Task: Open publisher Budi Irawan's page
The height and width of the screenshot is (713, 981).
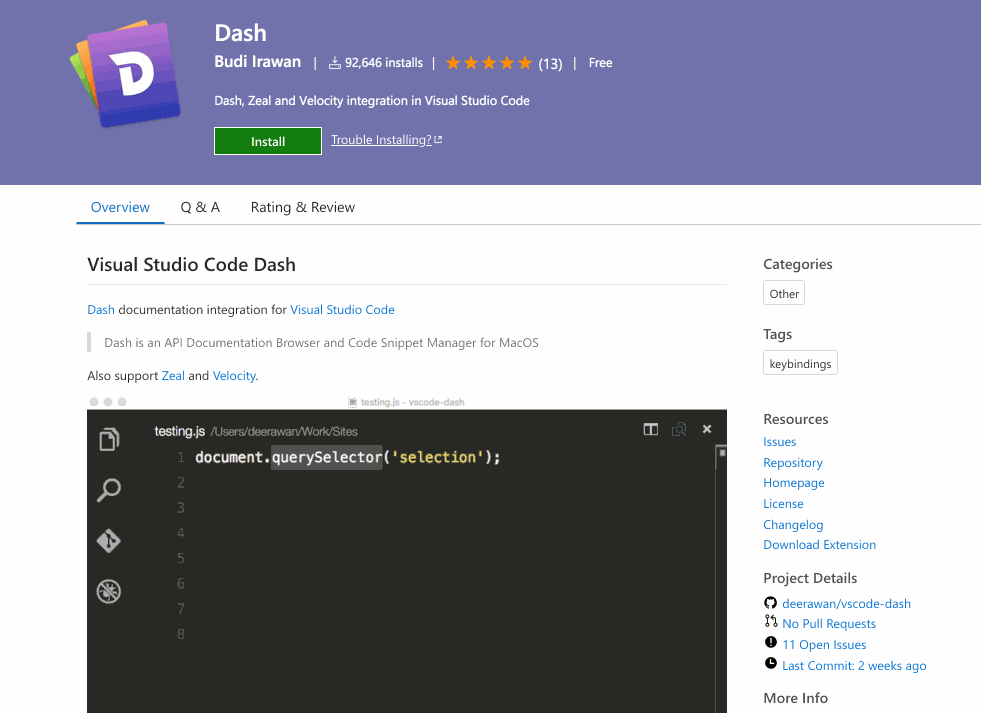Action: pos(258,62)
